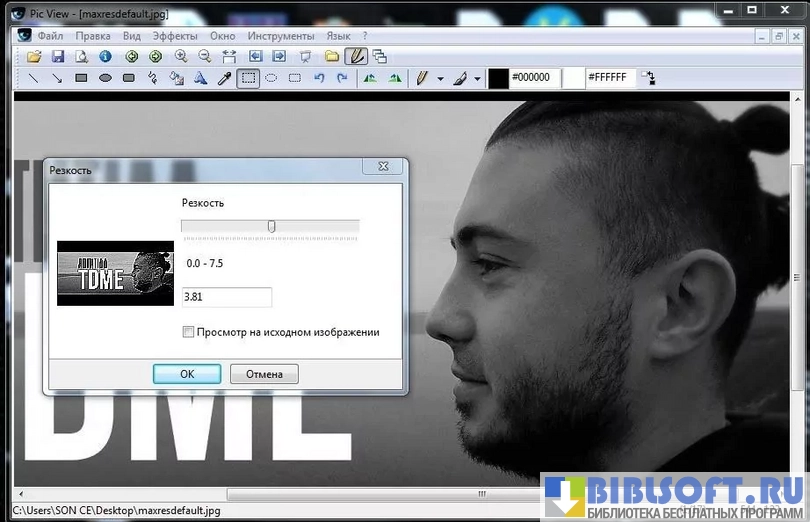Click the sharpness value field showing 3.81

coord(227,297)
